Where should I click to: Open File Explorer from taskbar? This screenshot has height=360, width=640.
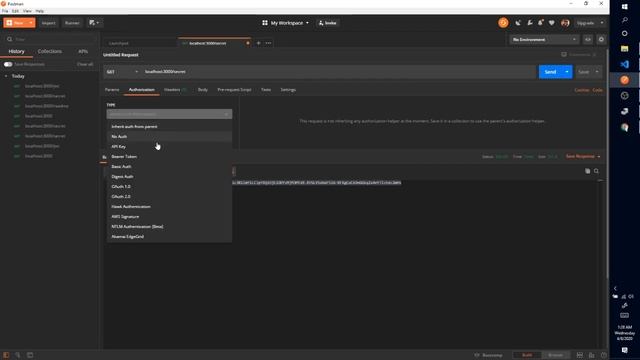point(624,49)
